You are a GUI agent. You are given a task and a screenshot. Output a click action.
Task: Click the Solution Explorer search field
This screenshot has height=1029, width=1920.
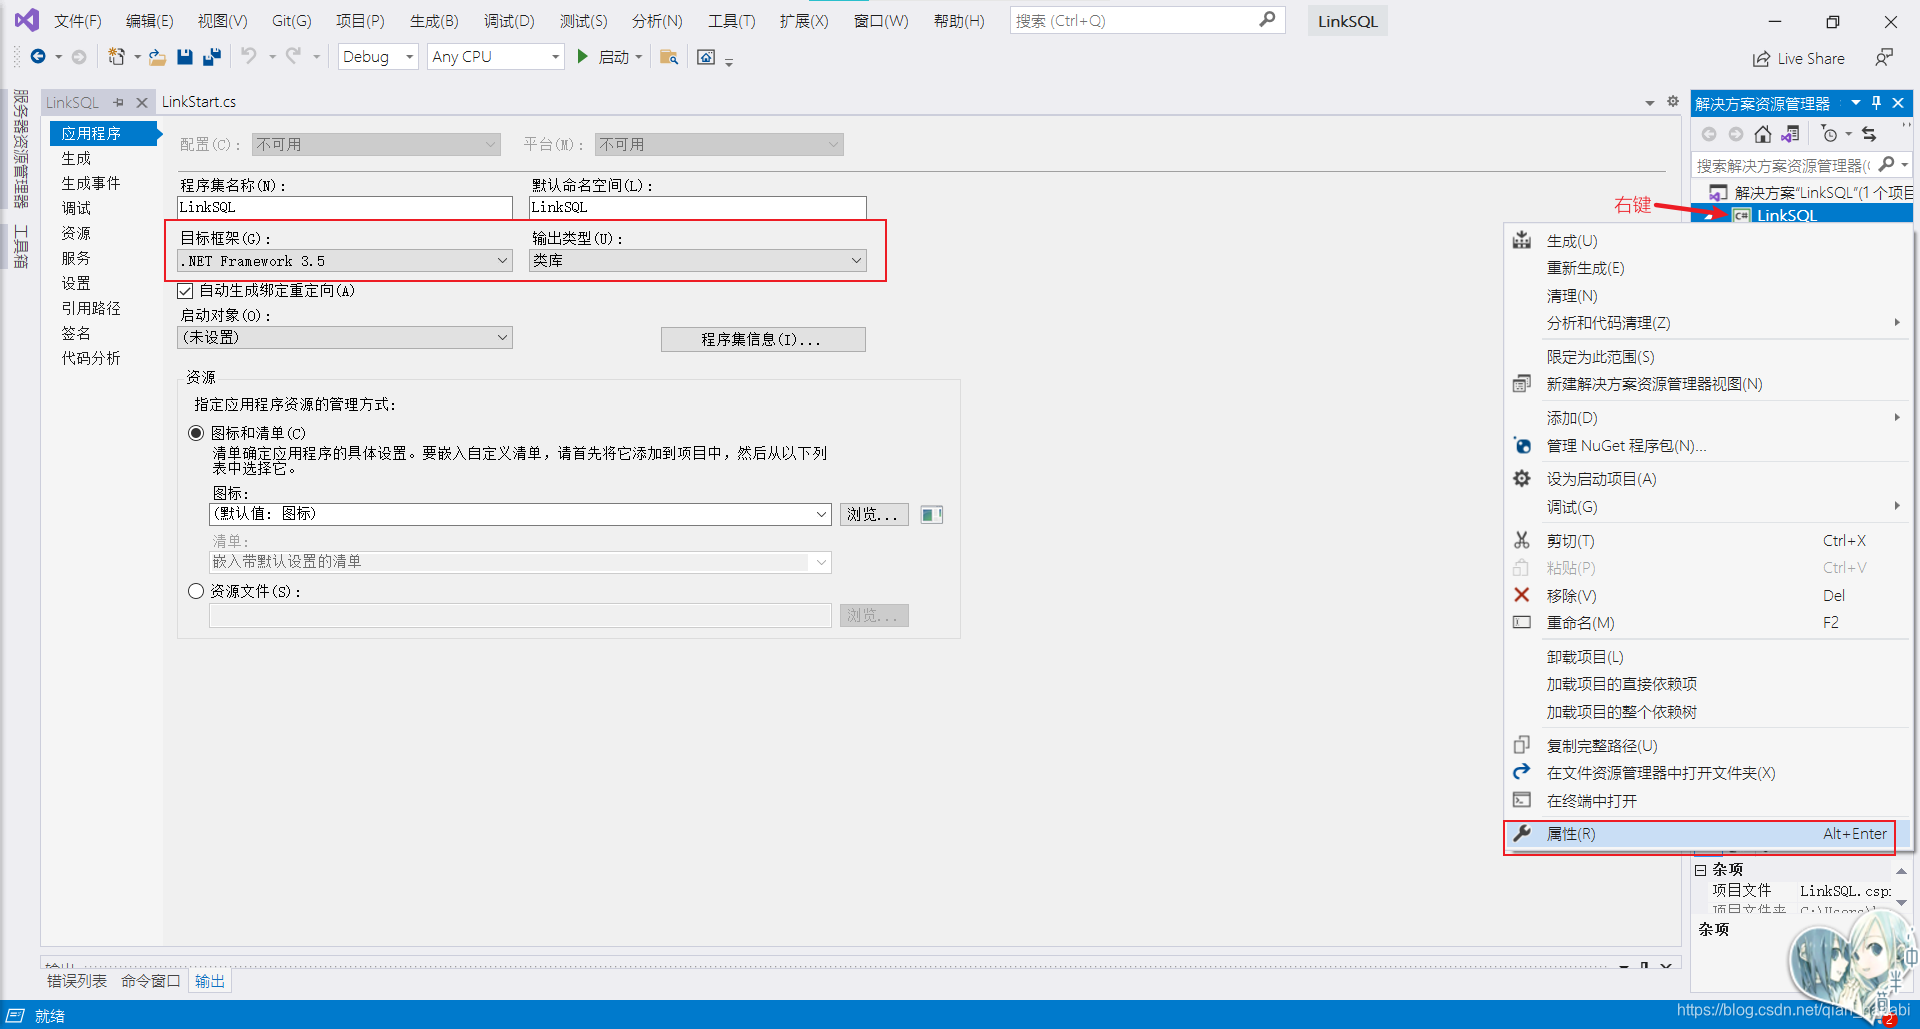pyautogui.click(x=1783, y=165)
